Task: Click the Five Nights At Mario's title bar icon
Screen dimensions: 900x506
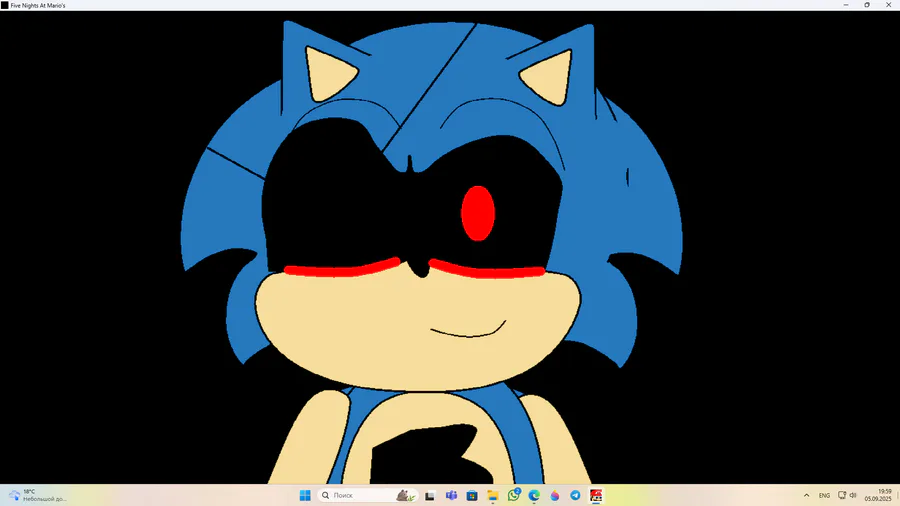Action: (5, 5)
